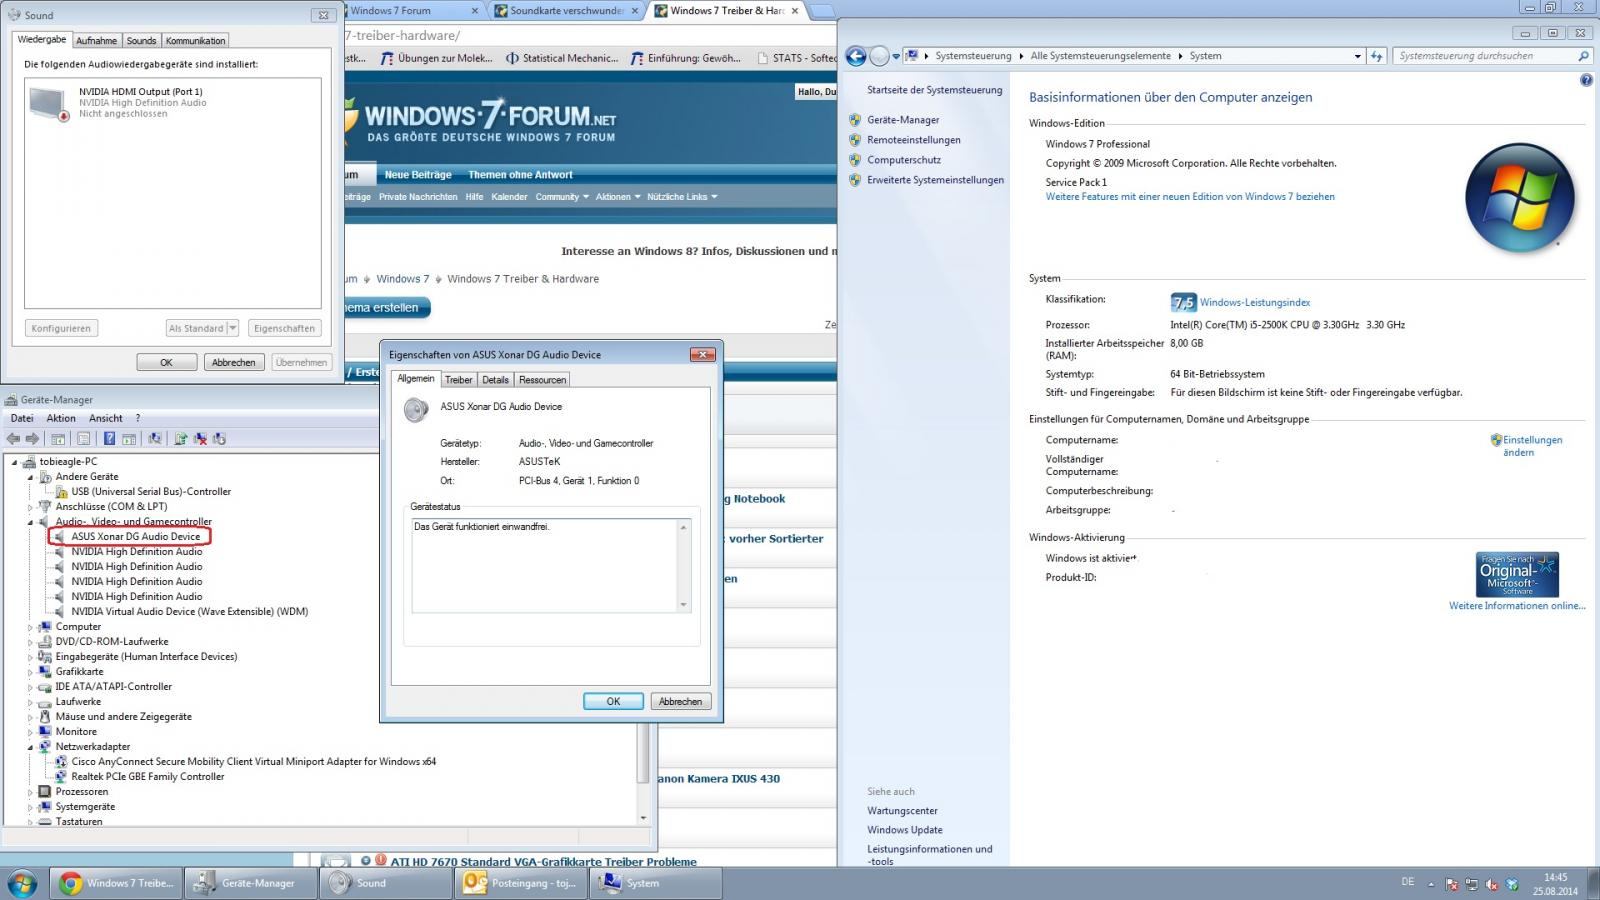Select NVIDIA HDMI Output device icon
The height and width of the screenshot is (900, 1600).
(x=48, y=103)
